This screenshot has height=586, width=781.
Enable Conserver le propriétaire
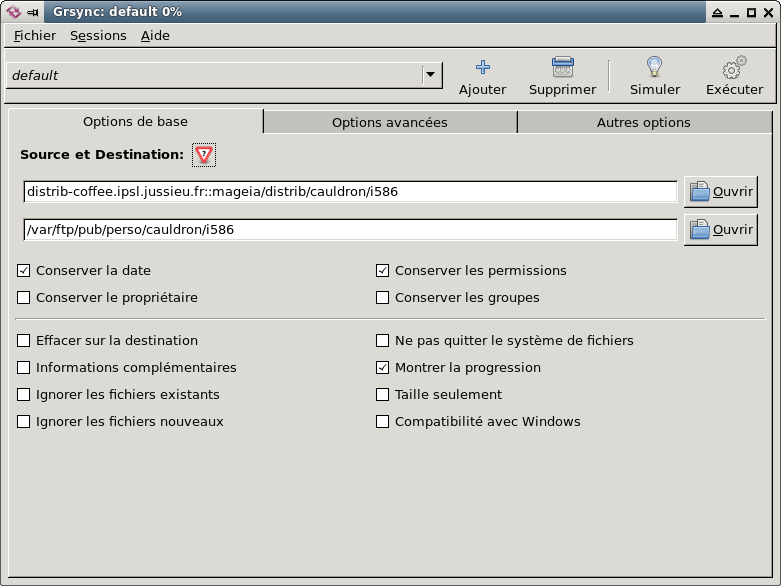23,297
